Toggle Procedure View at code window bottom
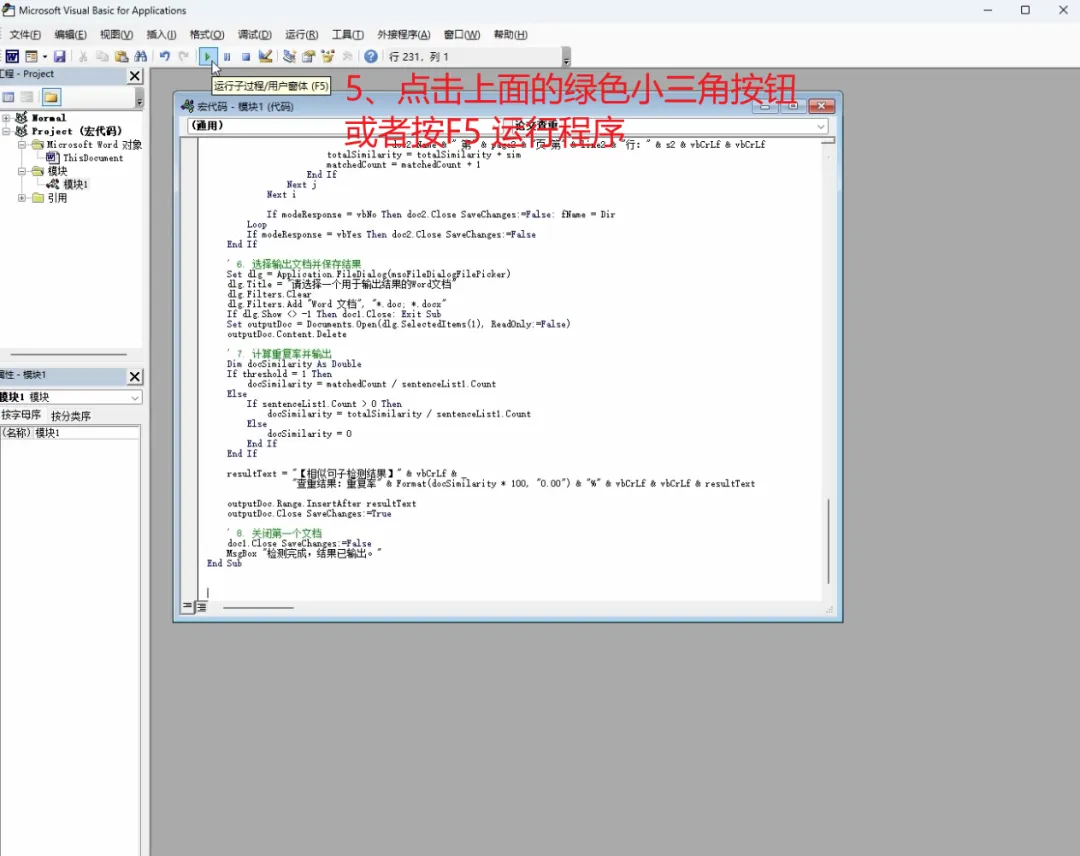The height and width of the screenshot is (856, 1080). click(x=187, y=607)
